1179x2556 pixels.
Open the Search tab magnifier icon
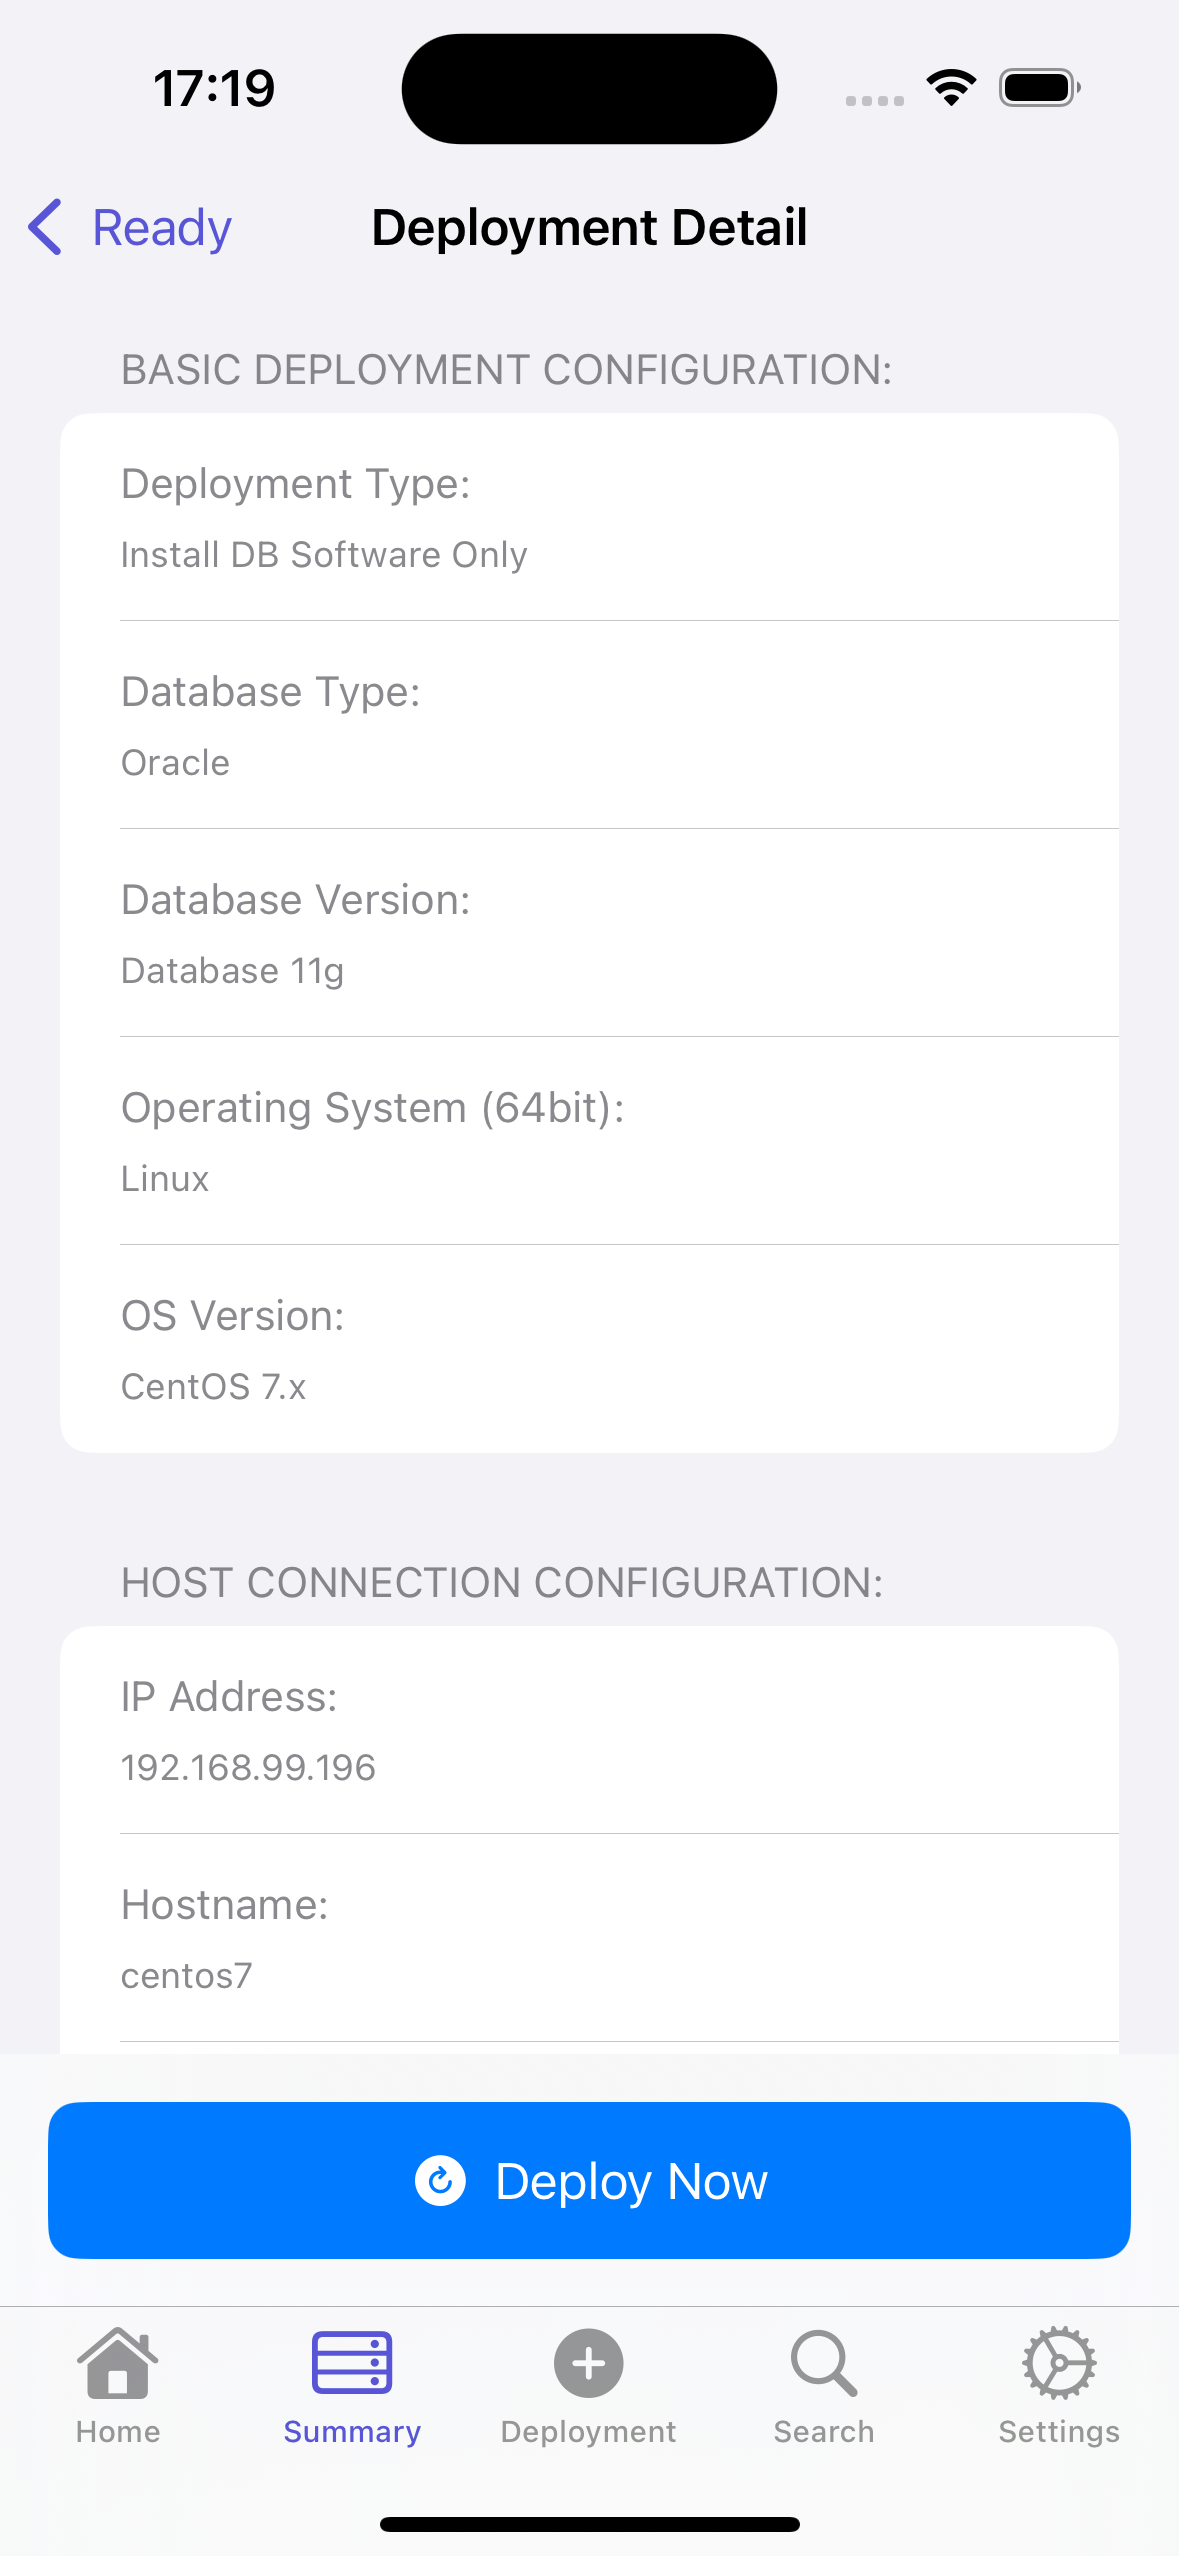tap(824, 2363)
